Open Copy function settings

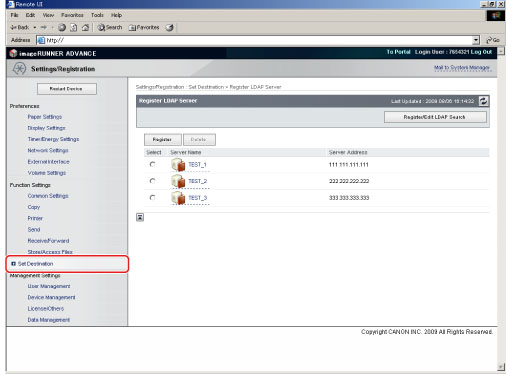pyautogui.click(x=34, y=207)
